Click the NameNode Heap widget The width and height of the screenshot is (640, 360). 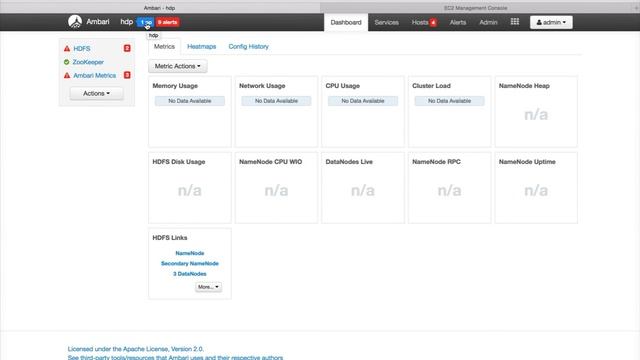[536, 112]
